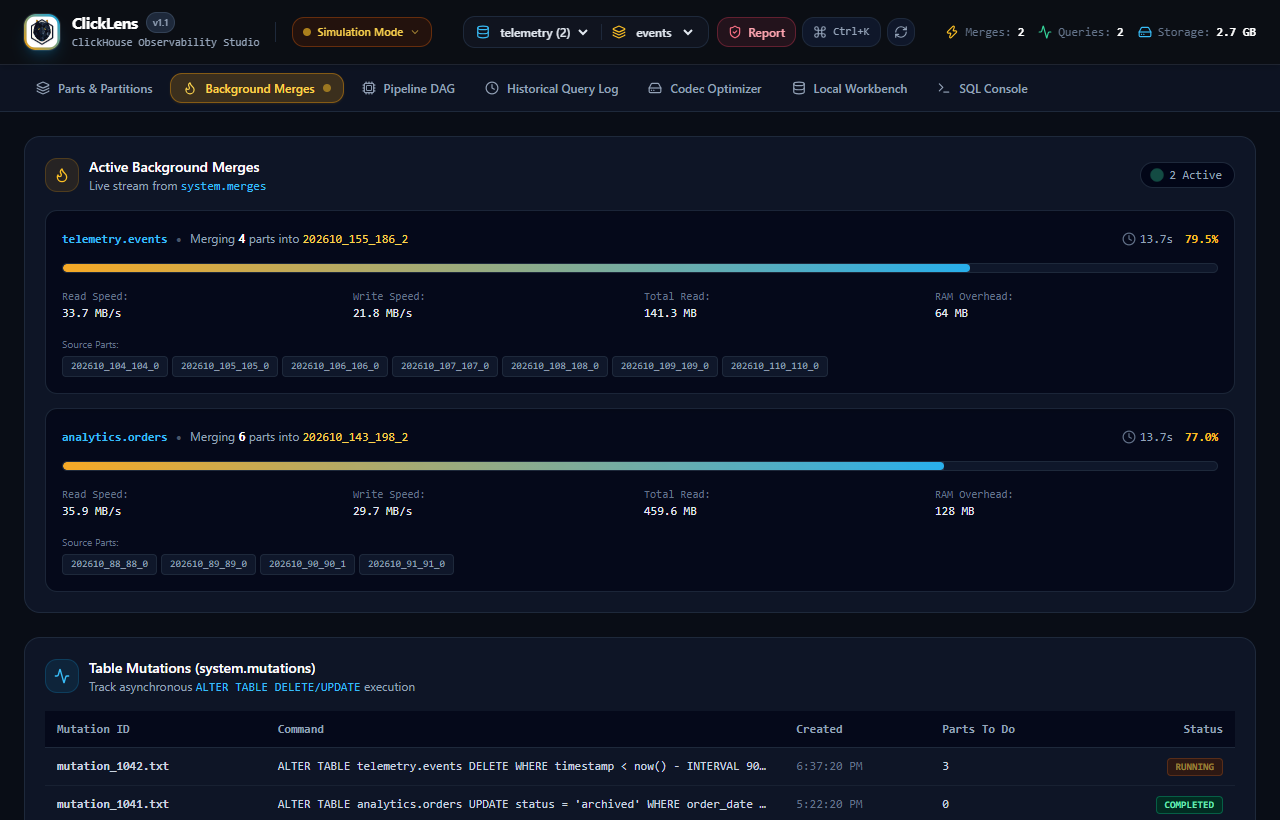Viewport: 1280px width, 820px height.
Task: Click the Storage disk icon
Action: pyautogui.click(x=1145, y=32)
